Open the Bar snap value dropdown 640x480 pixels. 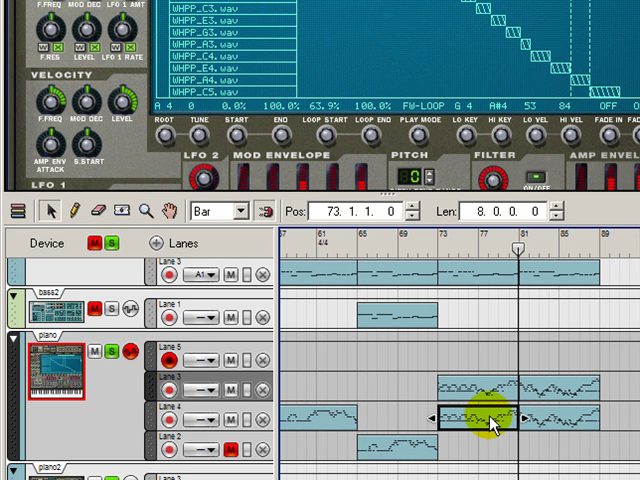click(241, 211)
